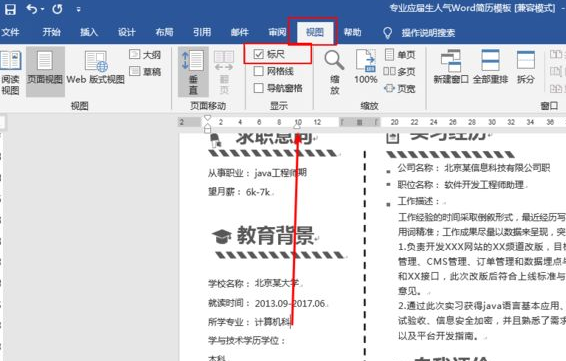Click the 望月薪：6k-7k line
This screenshot has height=361, width=566.
coord(239,192)
